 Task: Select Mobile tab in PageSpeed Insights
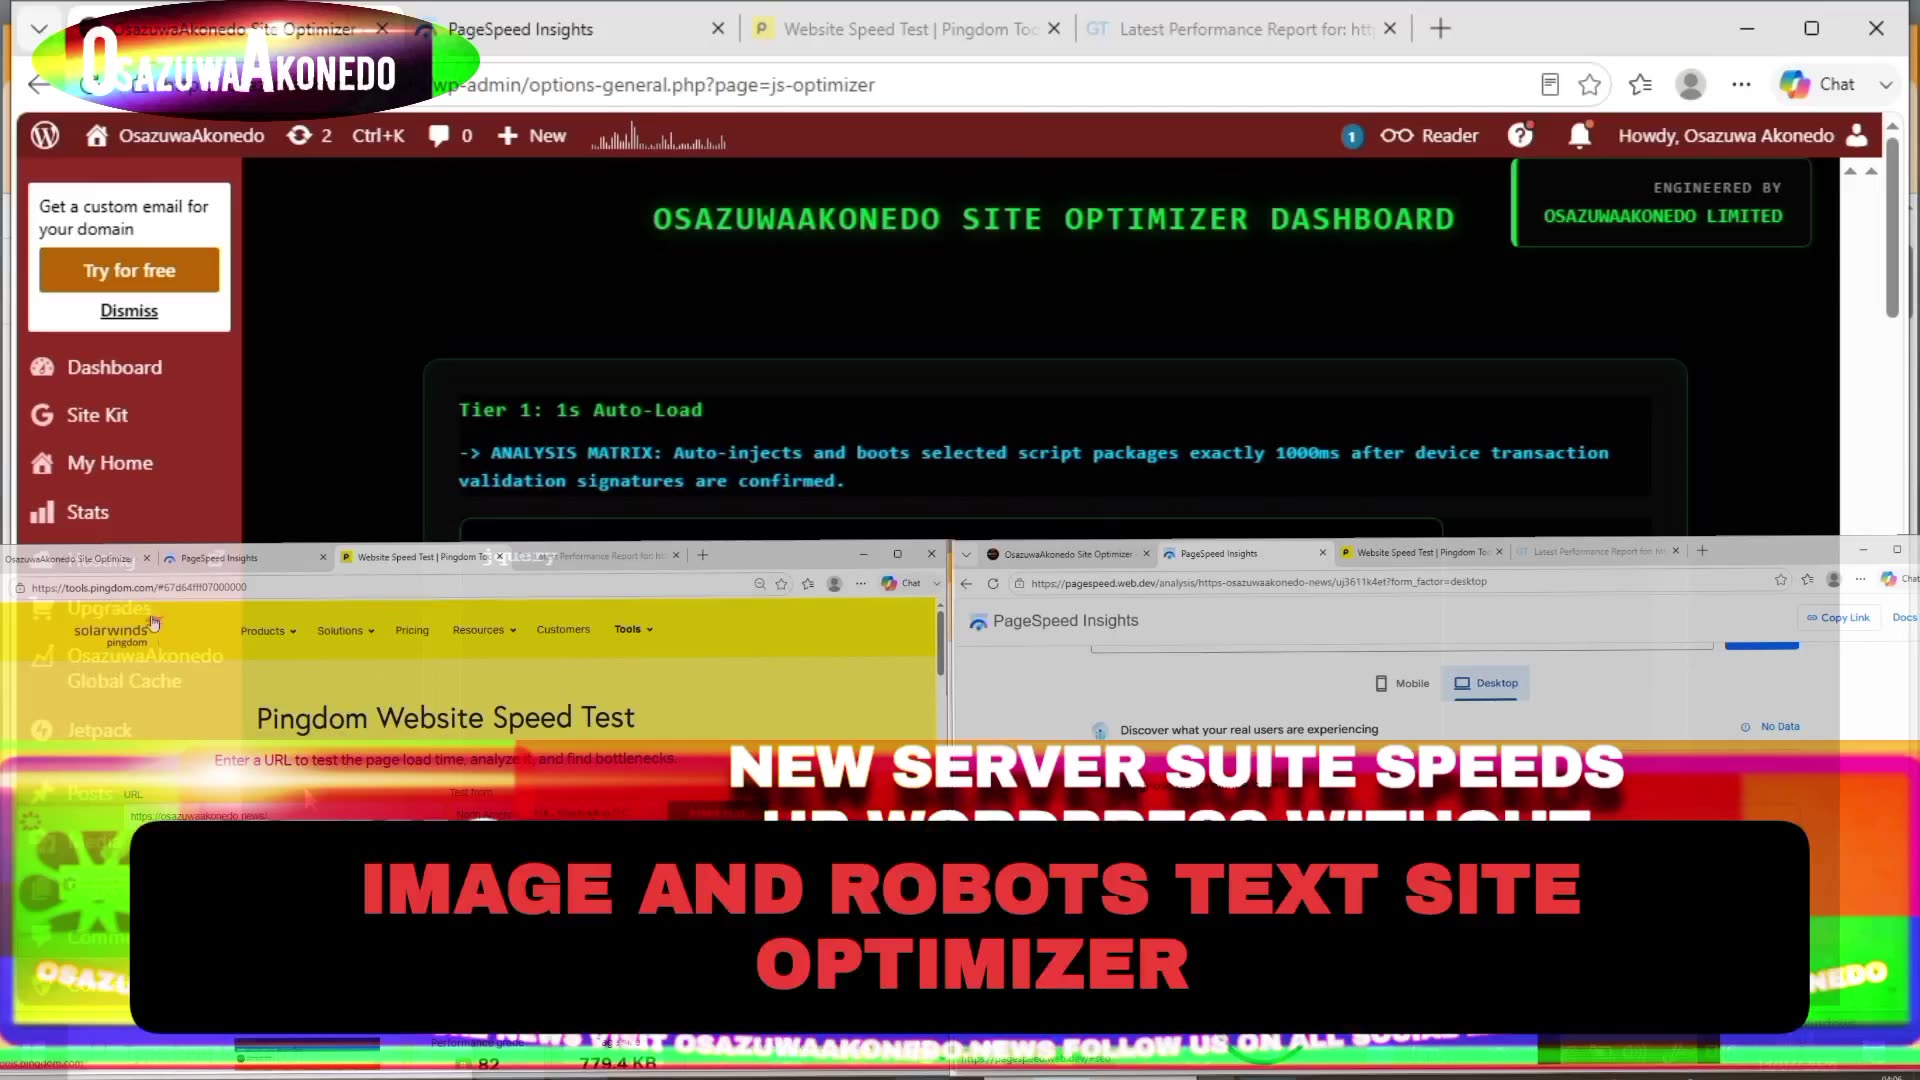(1402, 684)
